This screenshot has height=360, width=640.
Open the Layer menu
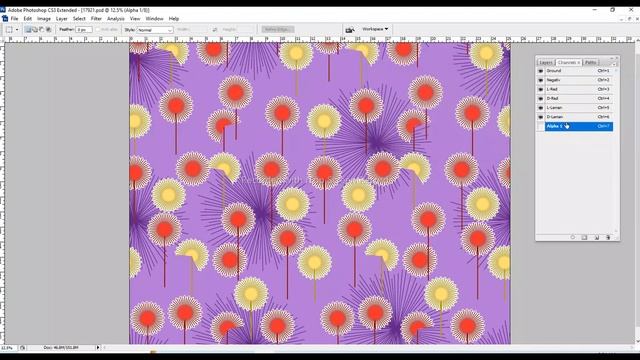tap(62, 19)
